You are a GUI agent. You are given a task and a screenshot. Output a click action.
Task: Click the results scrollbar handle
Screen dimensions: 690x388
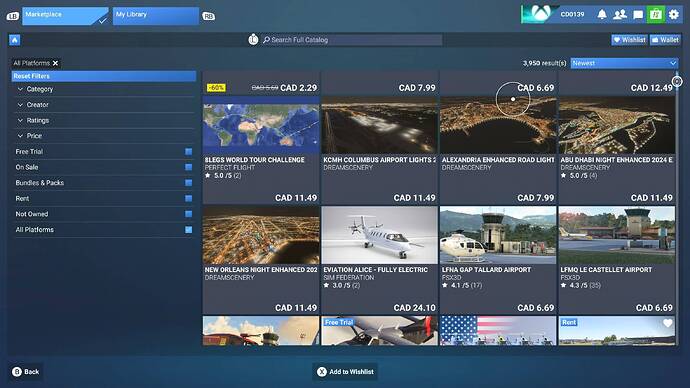[x=677, y=81]
